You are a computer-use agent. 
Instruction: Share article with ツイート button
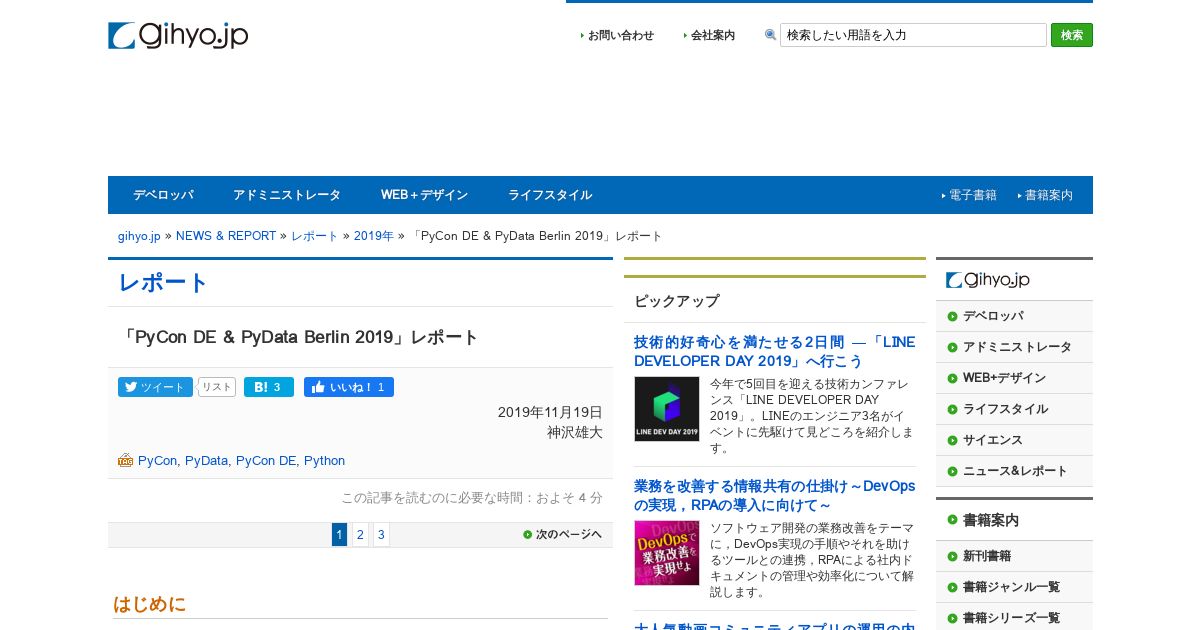click(x=155, y=387)
